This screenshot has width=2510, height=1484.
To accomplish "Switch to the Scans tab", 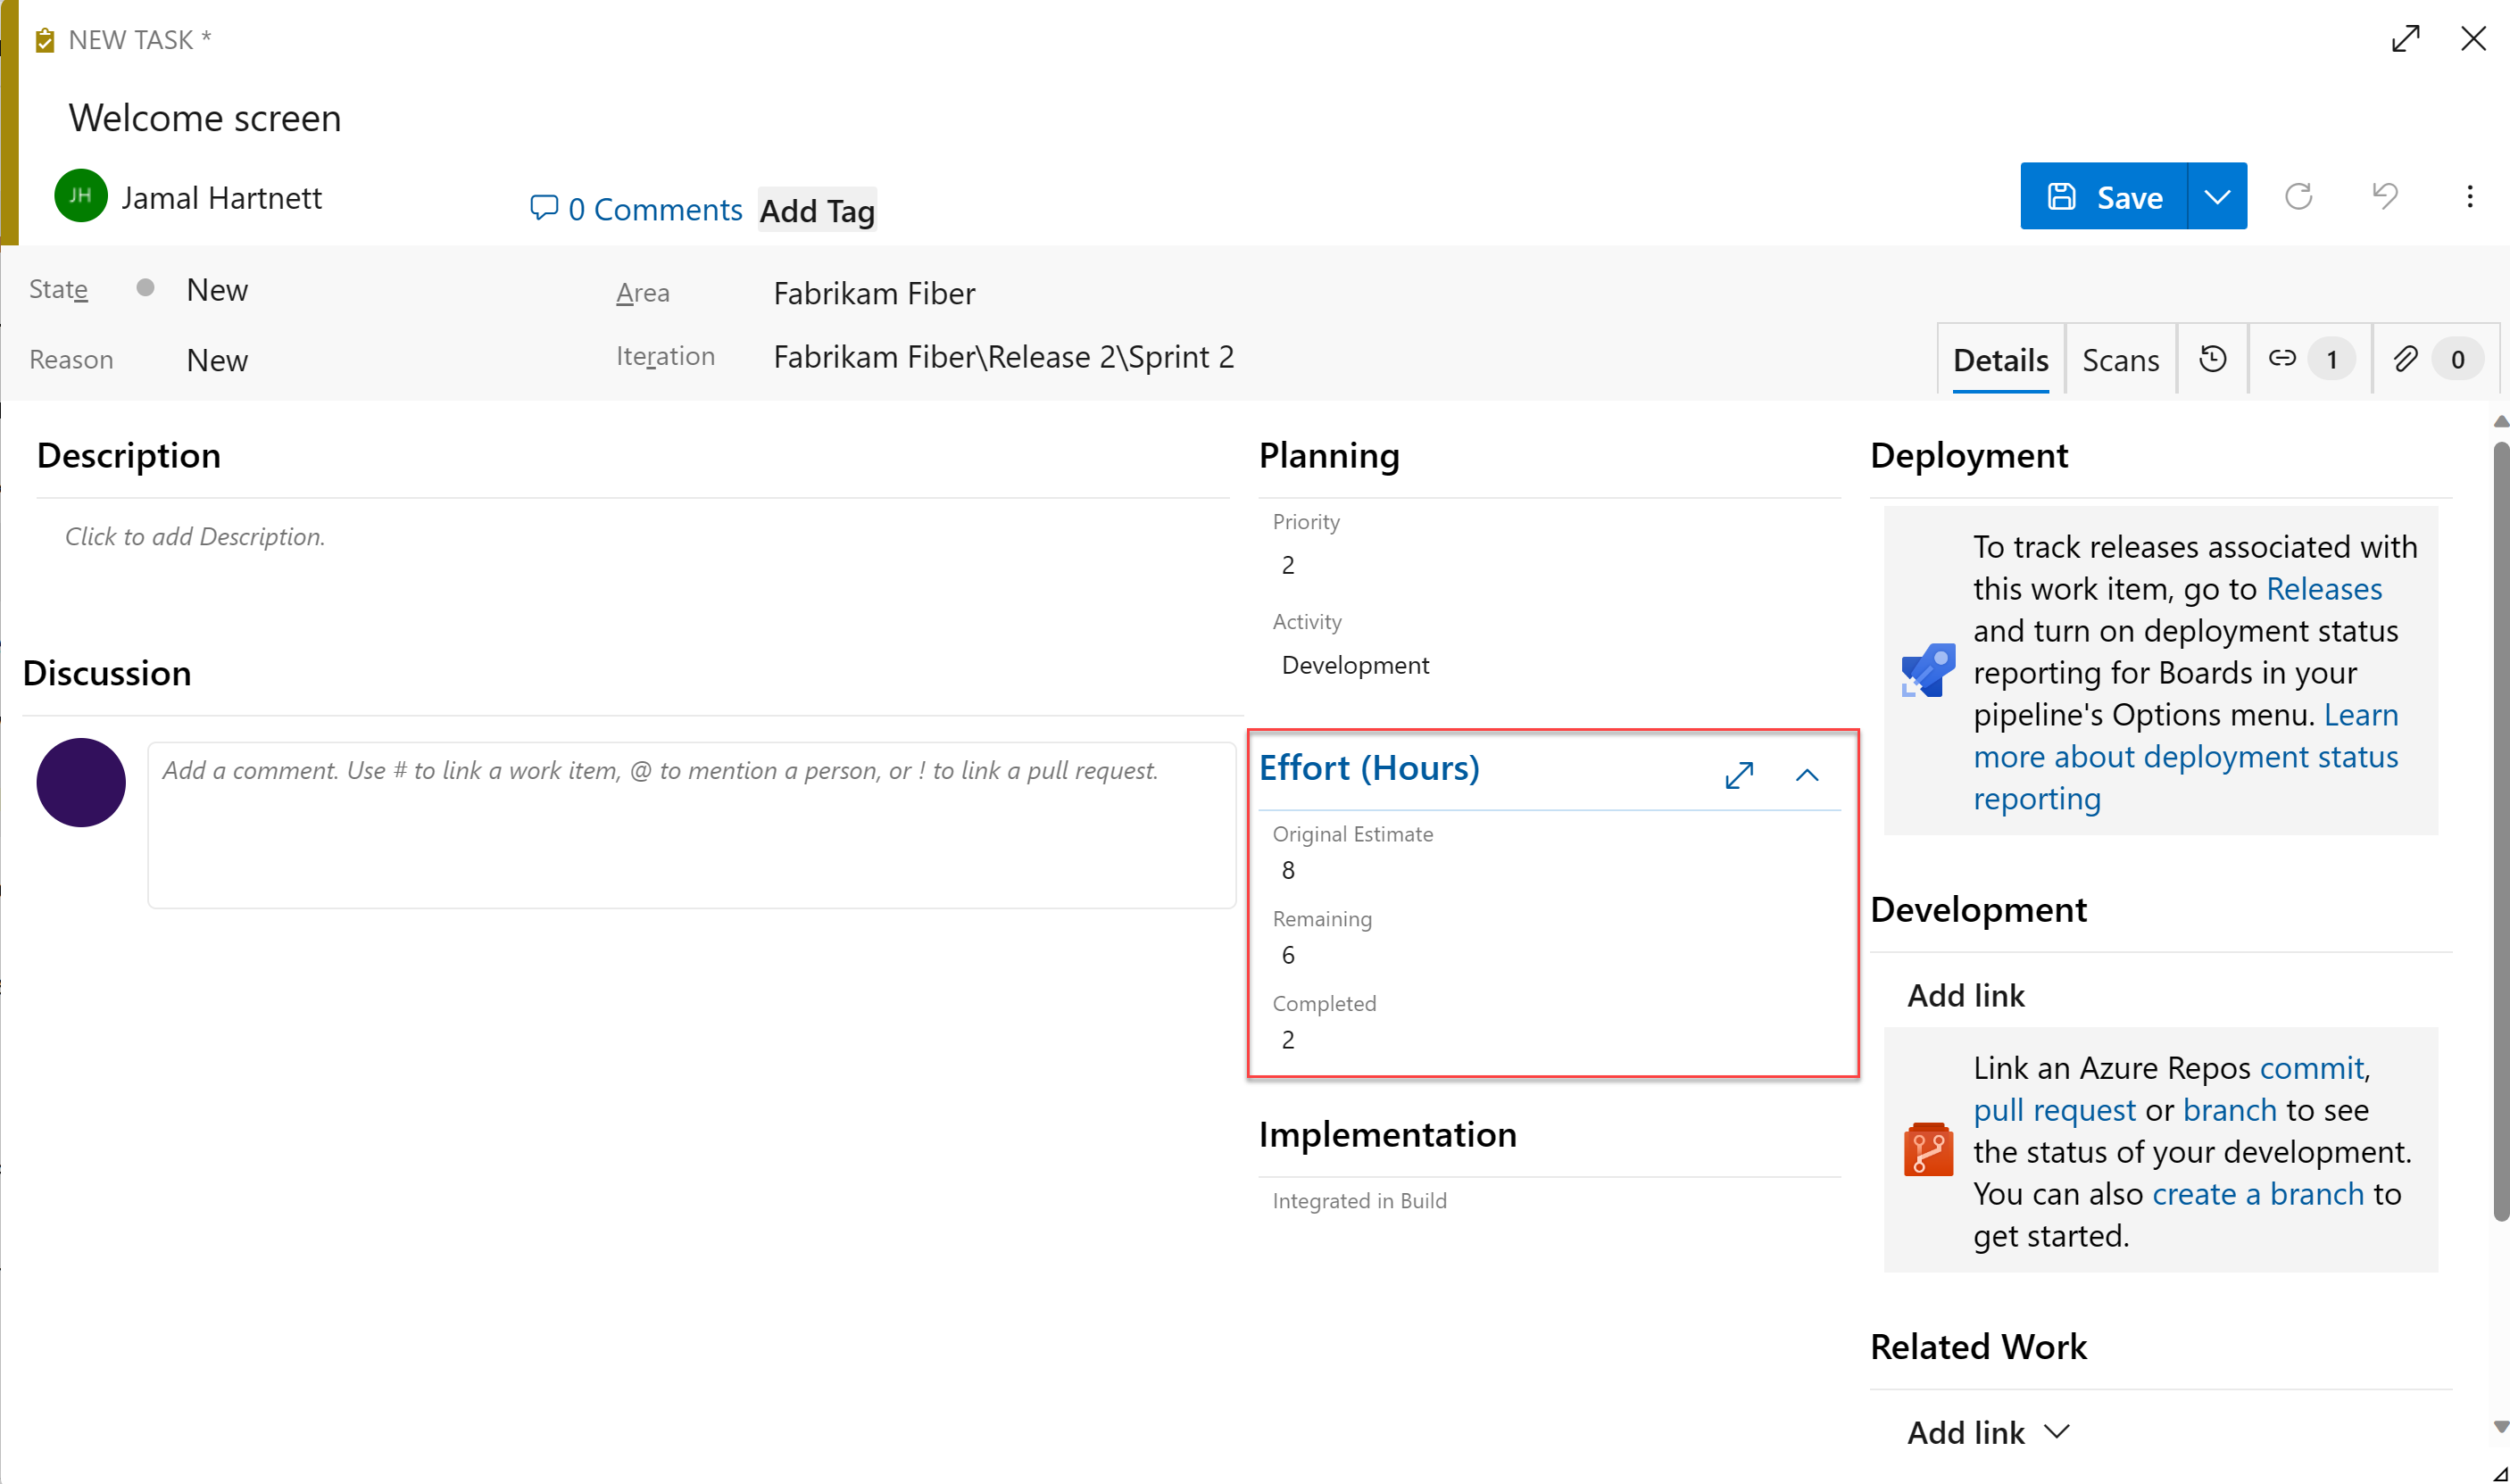I will point(2120,361).
